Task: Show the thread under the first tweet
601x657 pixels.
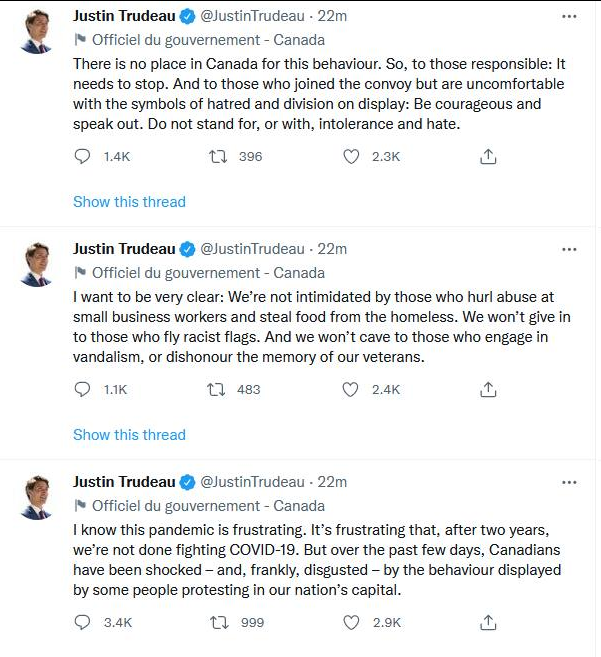Action: 129,202
